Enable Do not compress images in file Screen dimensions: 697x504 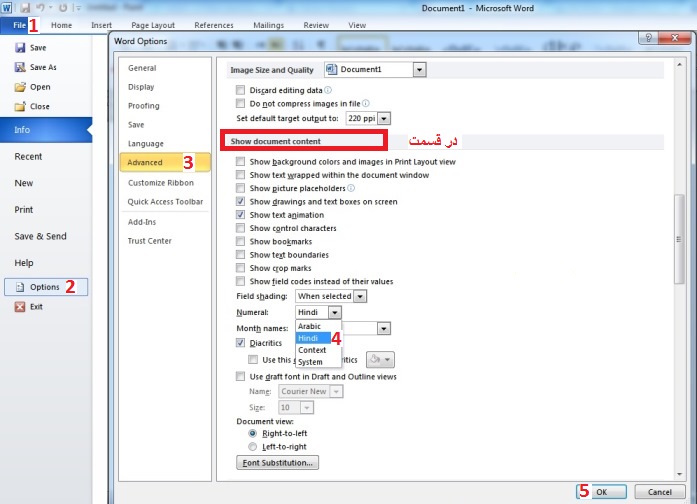pos(240,104)
